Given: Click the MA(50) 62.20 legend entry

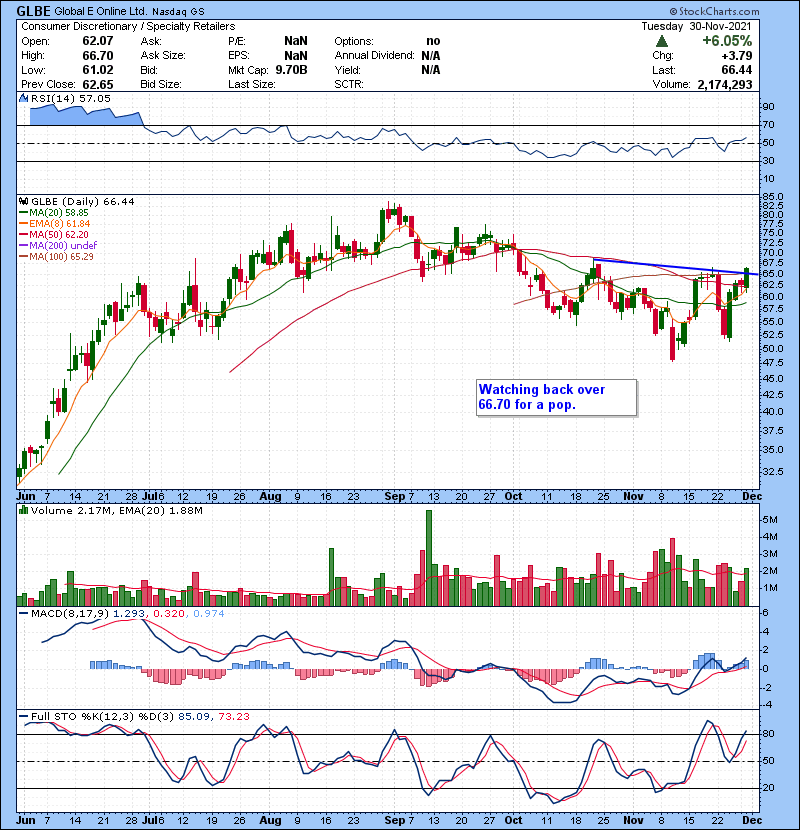Looking at the screenshot, I should [x=54, y=234].
